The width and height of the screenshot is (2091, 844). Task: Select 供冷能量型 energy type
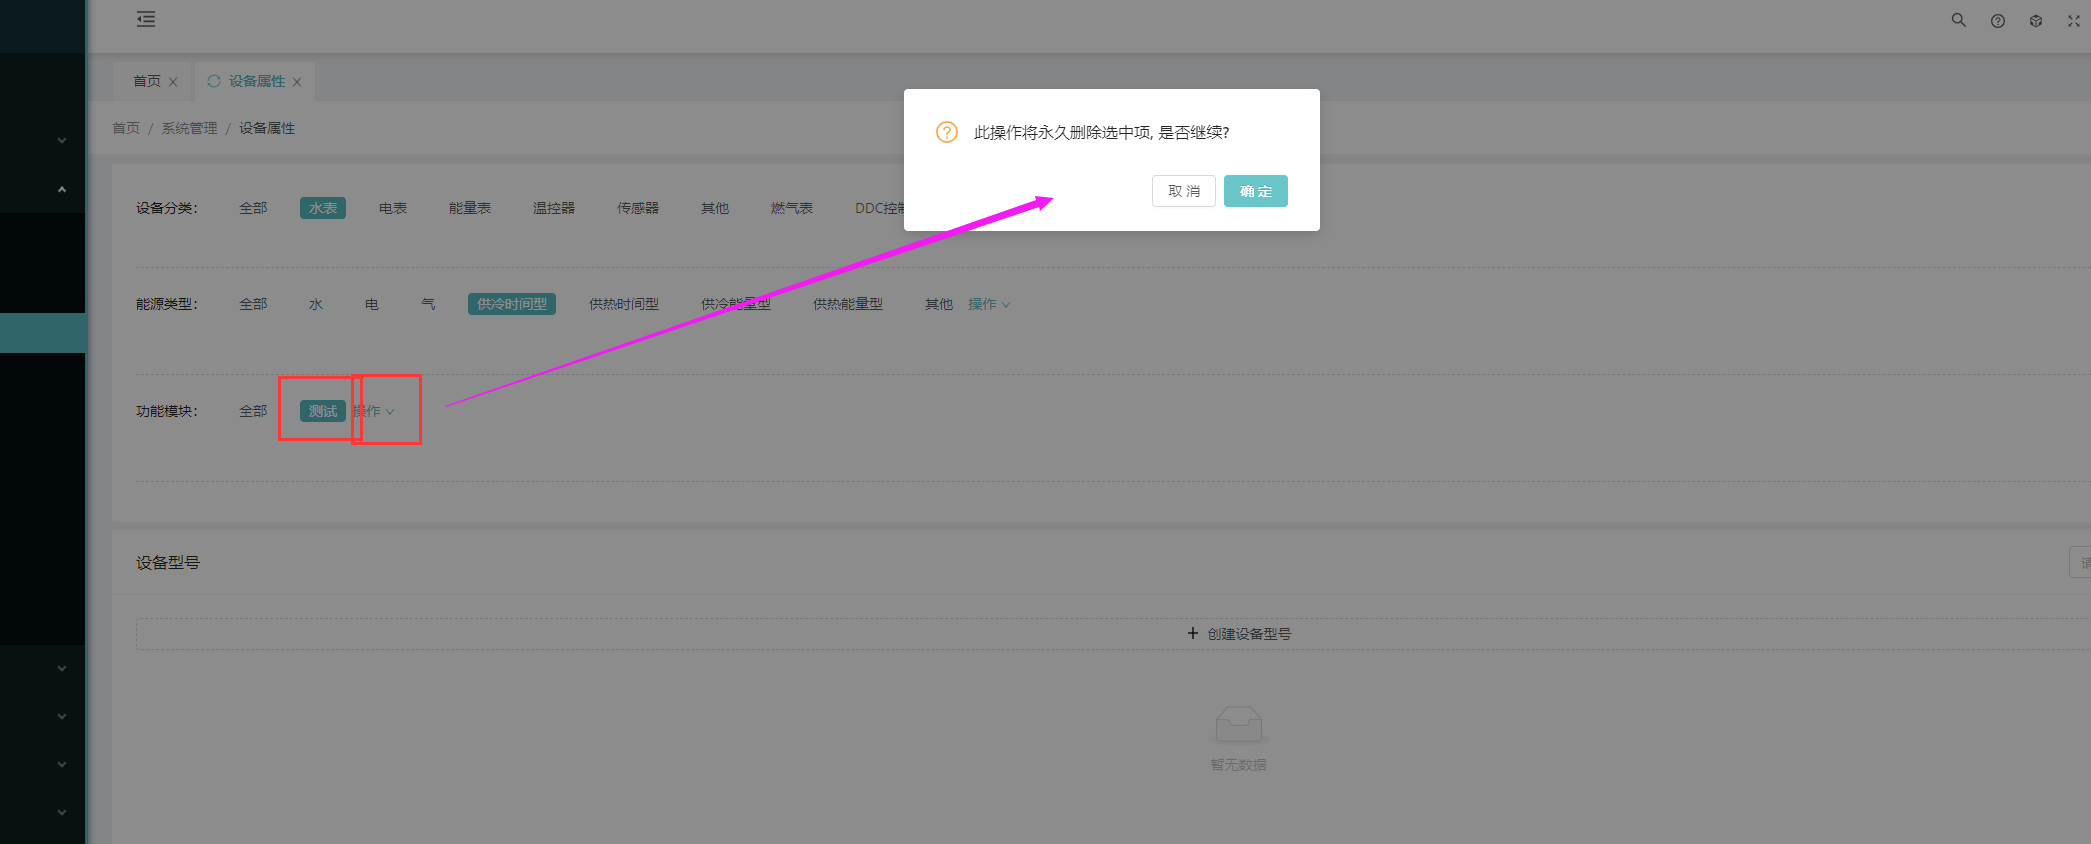coord(736,304)
